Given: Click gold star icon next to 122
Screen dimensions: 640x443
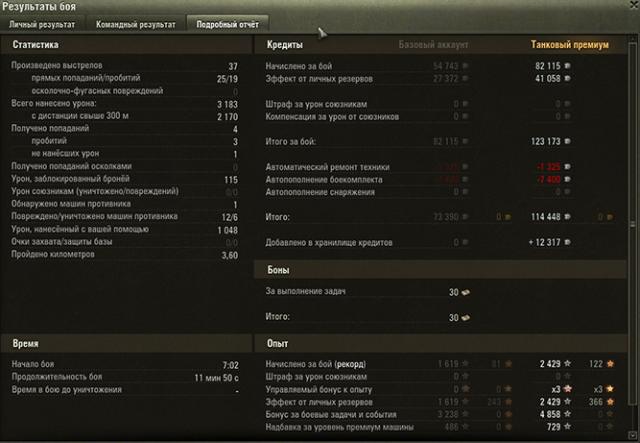Looking at the screenshot, I should click(610, 363).
